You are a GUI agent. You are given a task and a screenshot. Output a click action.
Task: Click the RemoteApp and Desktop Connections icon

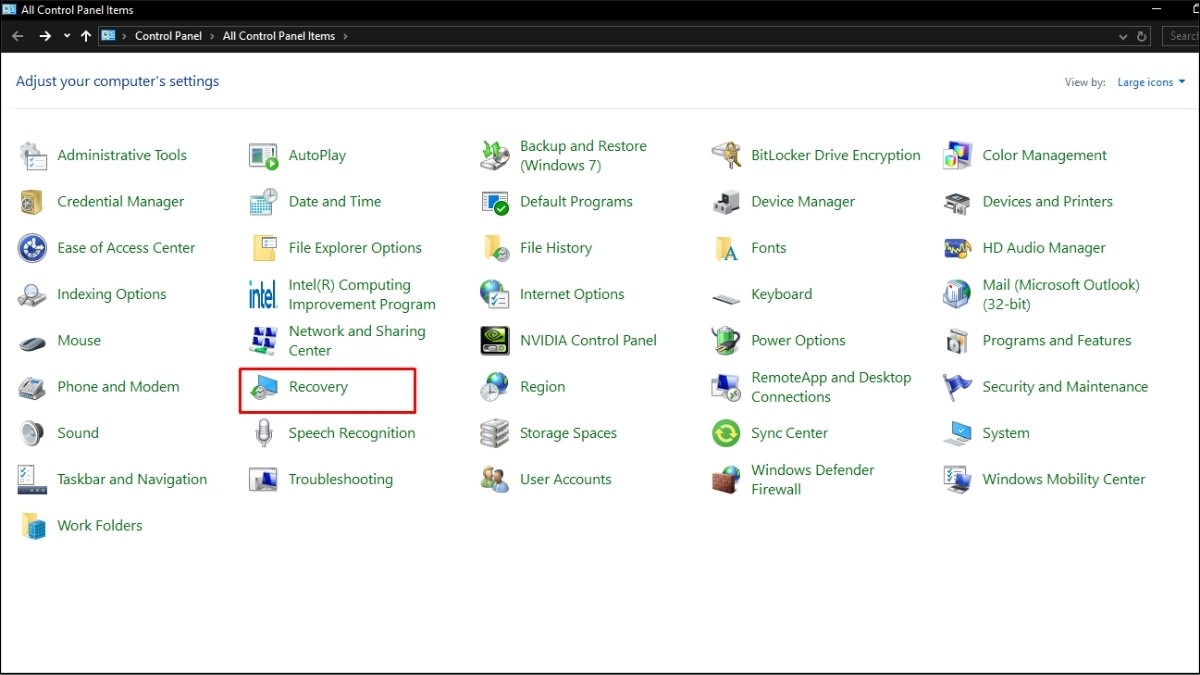(x=726, y=387)
